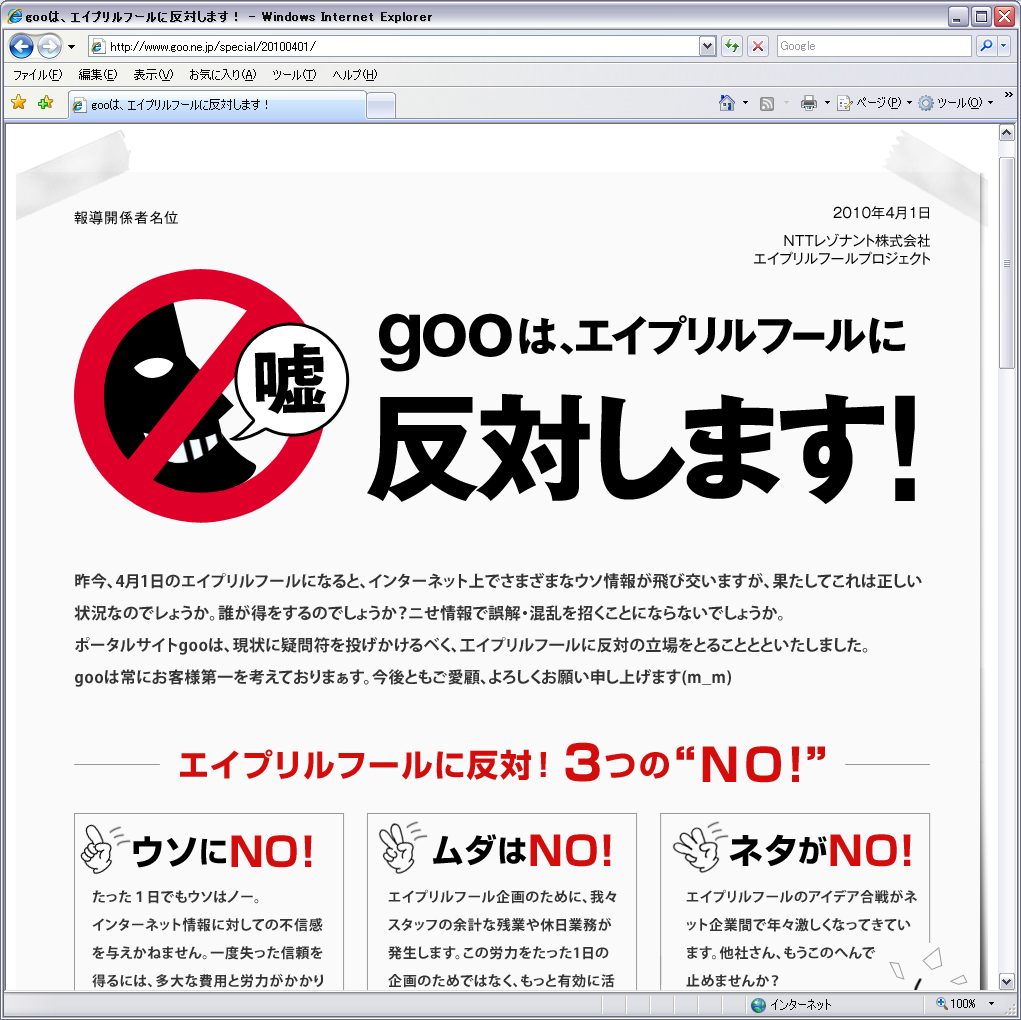Expand the feeds dropdown arrow
Image resolution: width=1021 pixels, height=1020 pixels.
(787, 103)
